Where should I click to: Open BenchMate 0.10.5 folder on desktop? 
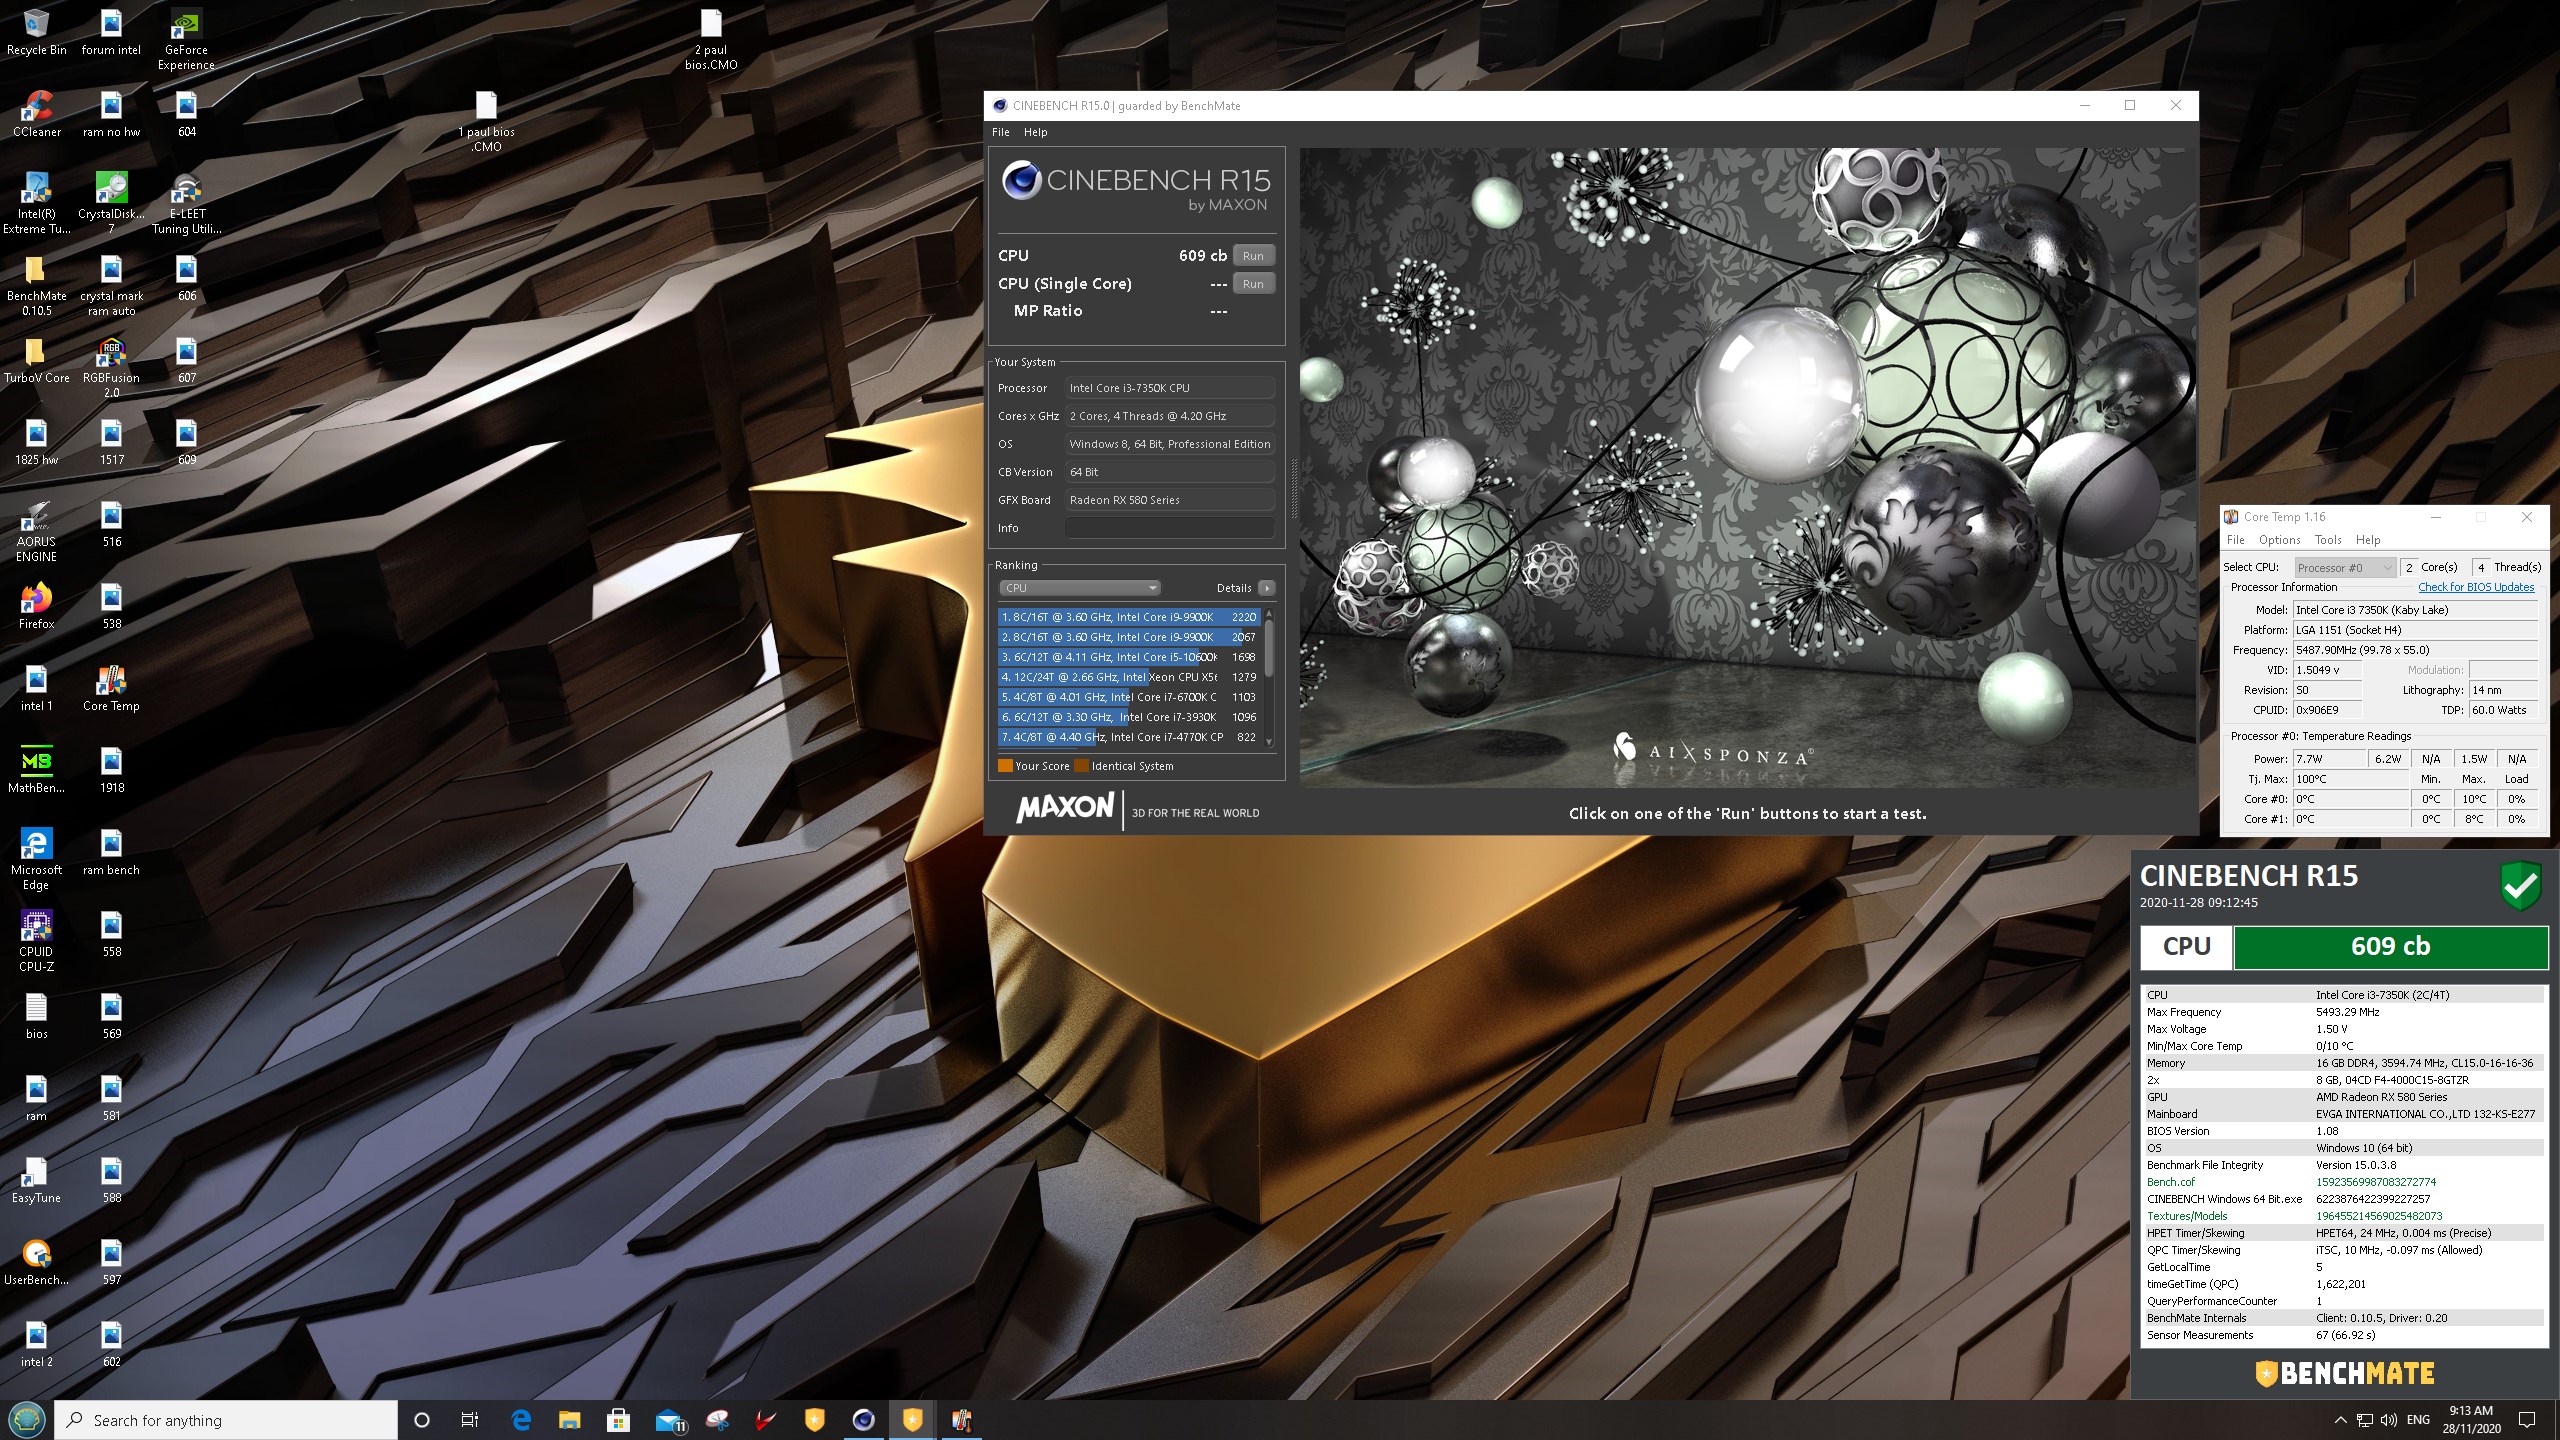pos(36,285)
